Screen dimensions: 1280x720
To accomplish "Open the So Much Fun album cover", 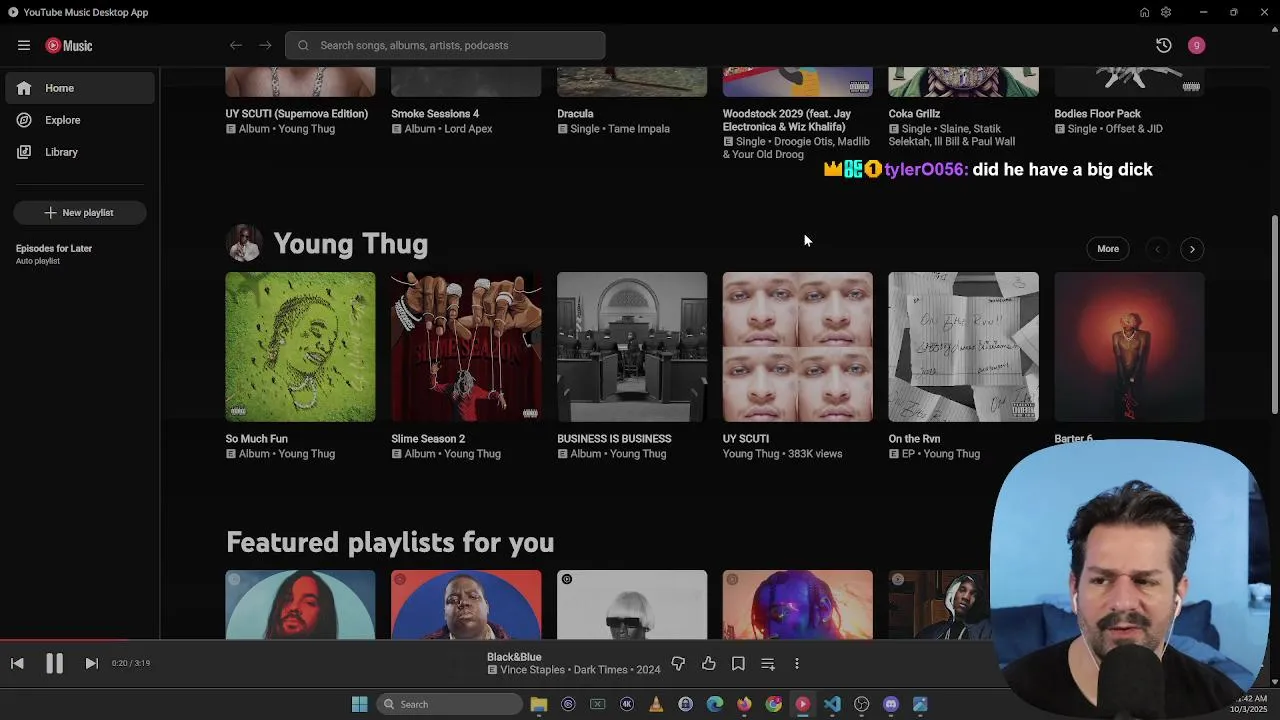I will [300, 347].
